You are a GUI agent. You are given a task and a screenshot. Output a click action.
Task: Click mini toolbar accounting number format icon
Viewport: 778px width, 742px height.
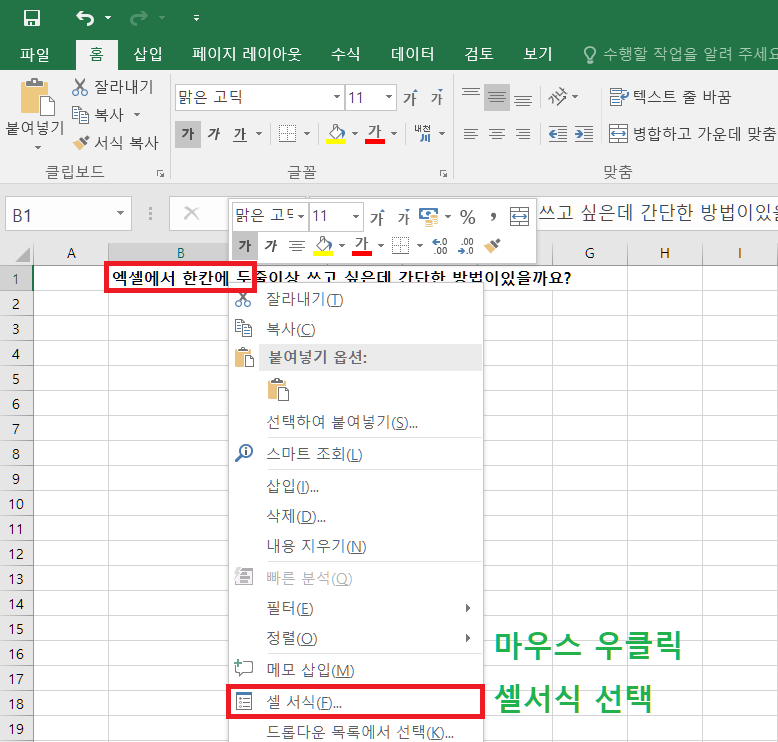click(x=429, y=217)
